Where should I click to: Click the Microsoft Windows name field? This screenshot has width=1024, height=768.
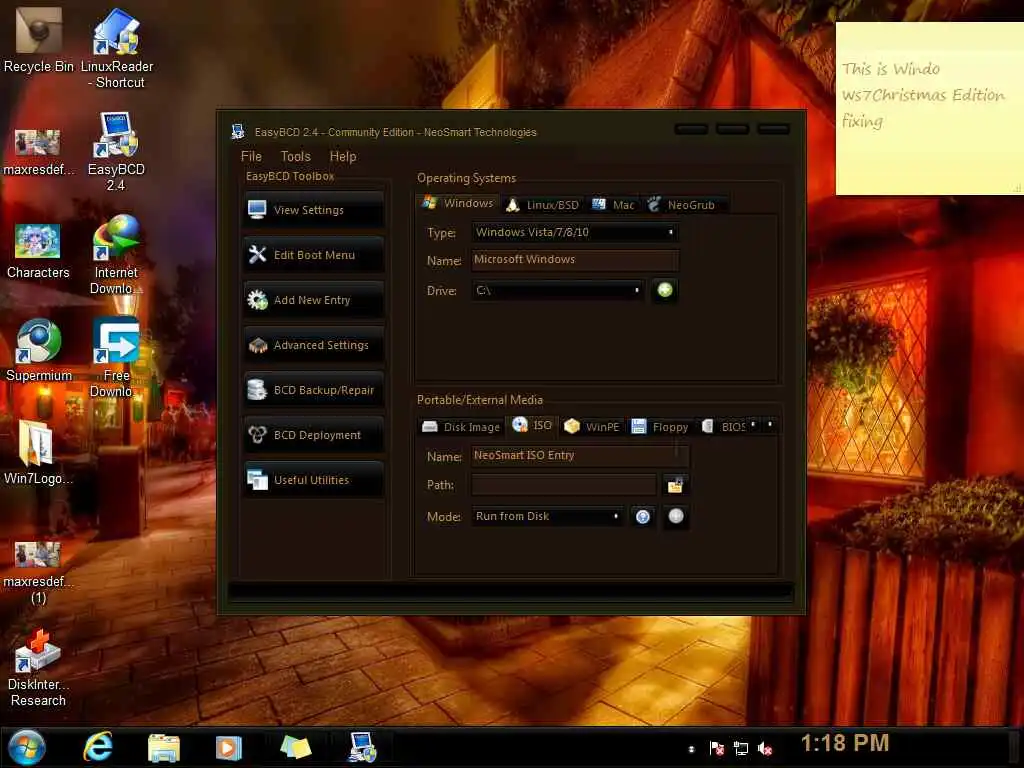coord(575,260)
